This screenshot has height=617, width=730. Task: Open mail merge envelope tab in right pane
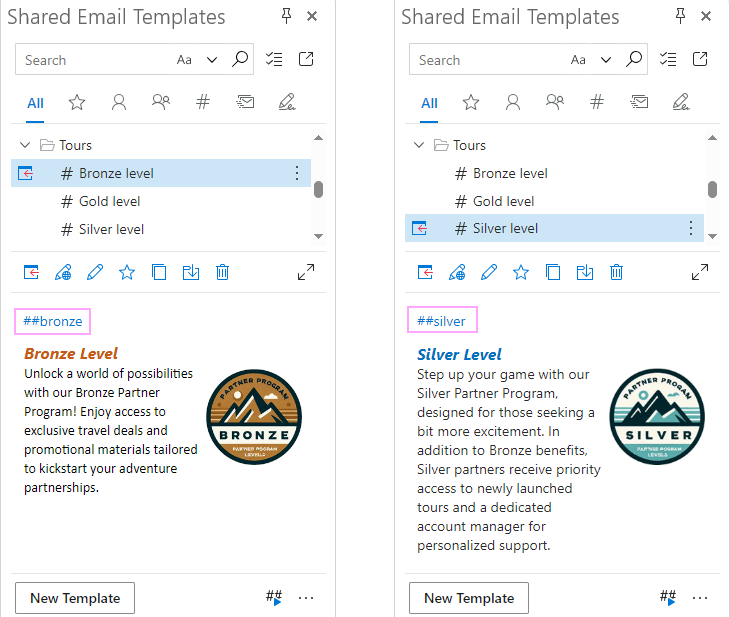pyautogui.click(x=639, y=102)
